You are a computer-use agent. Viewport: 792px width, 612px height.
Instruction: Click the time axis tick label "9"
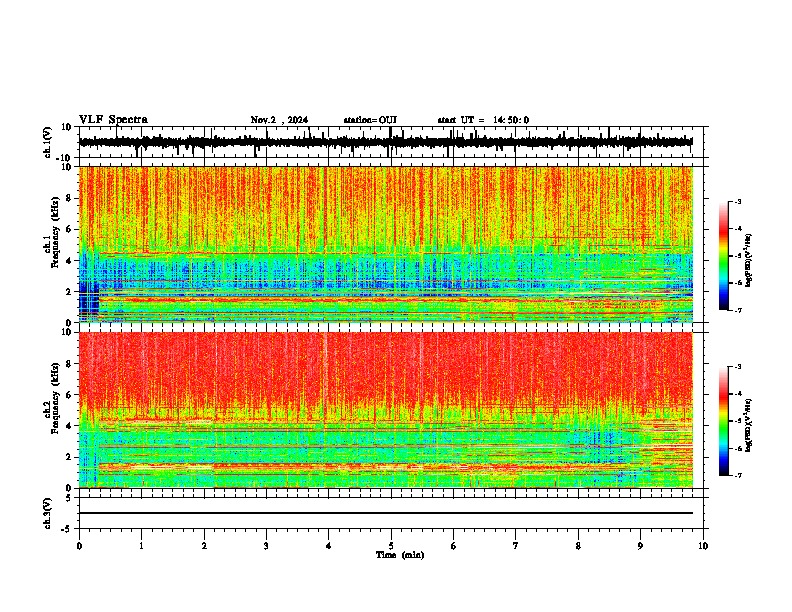click(640, 546)
